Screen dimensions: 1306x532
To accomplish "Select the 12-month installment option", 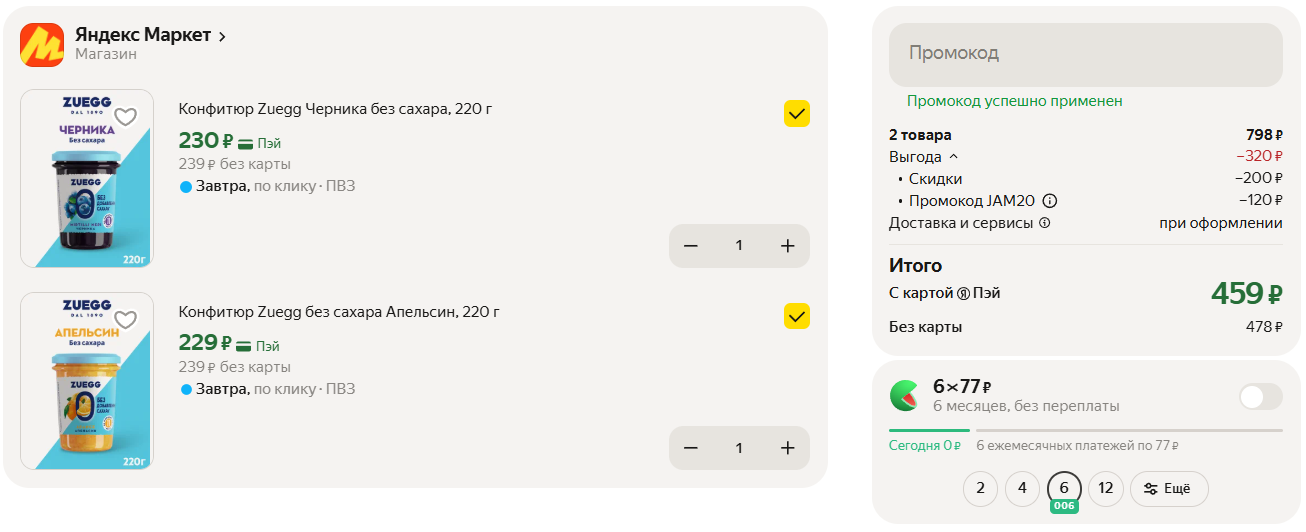I will (x=1105, y=489).
